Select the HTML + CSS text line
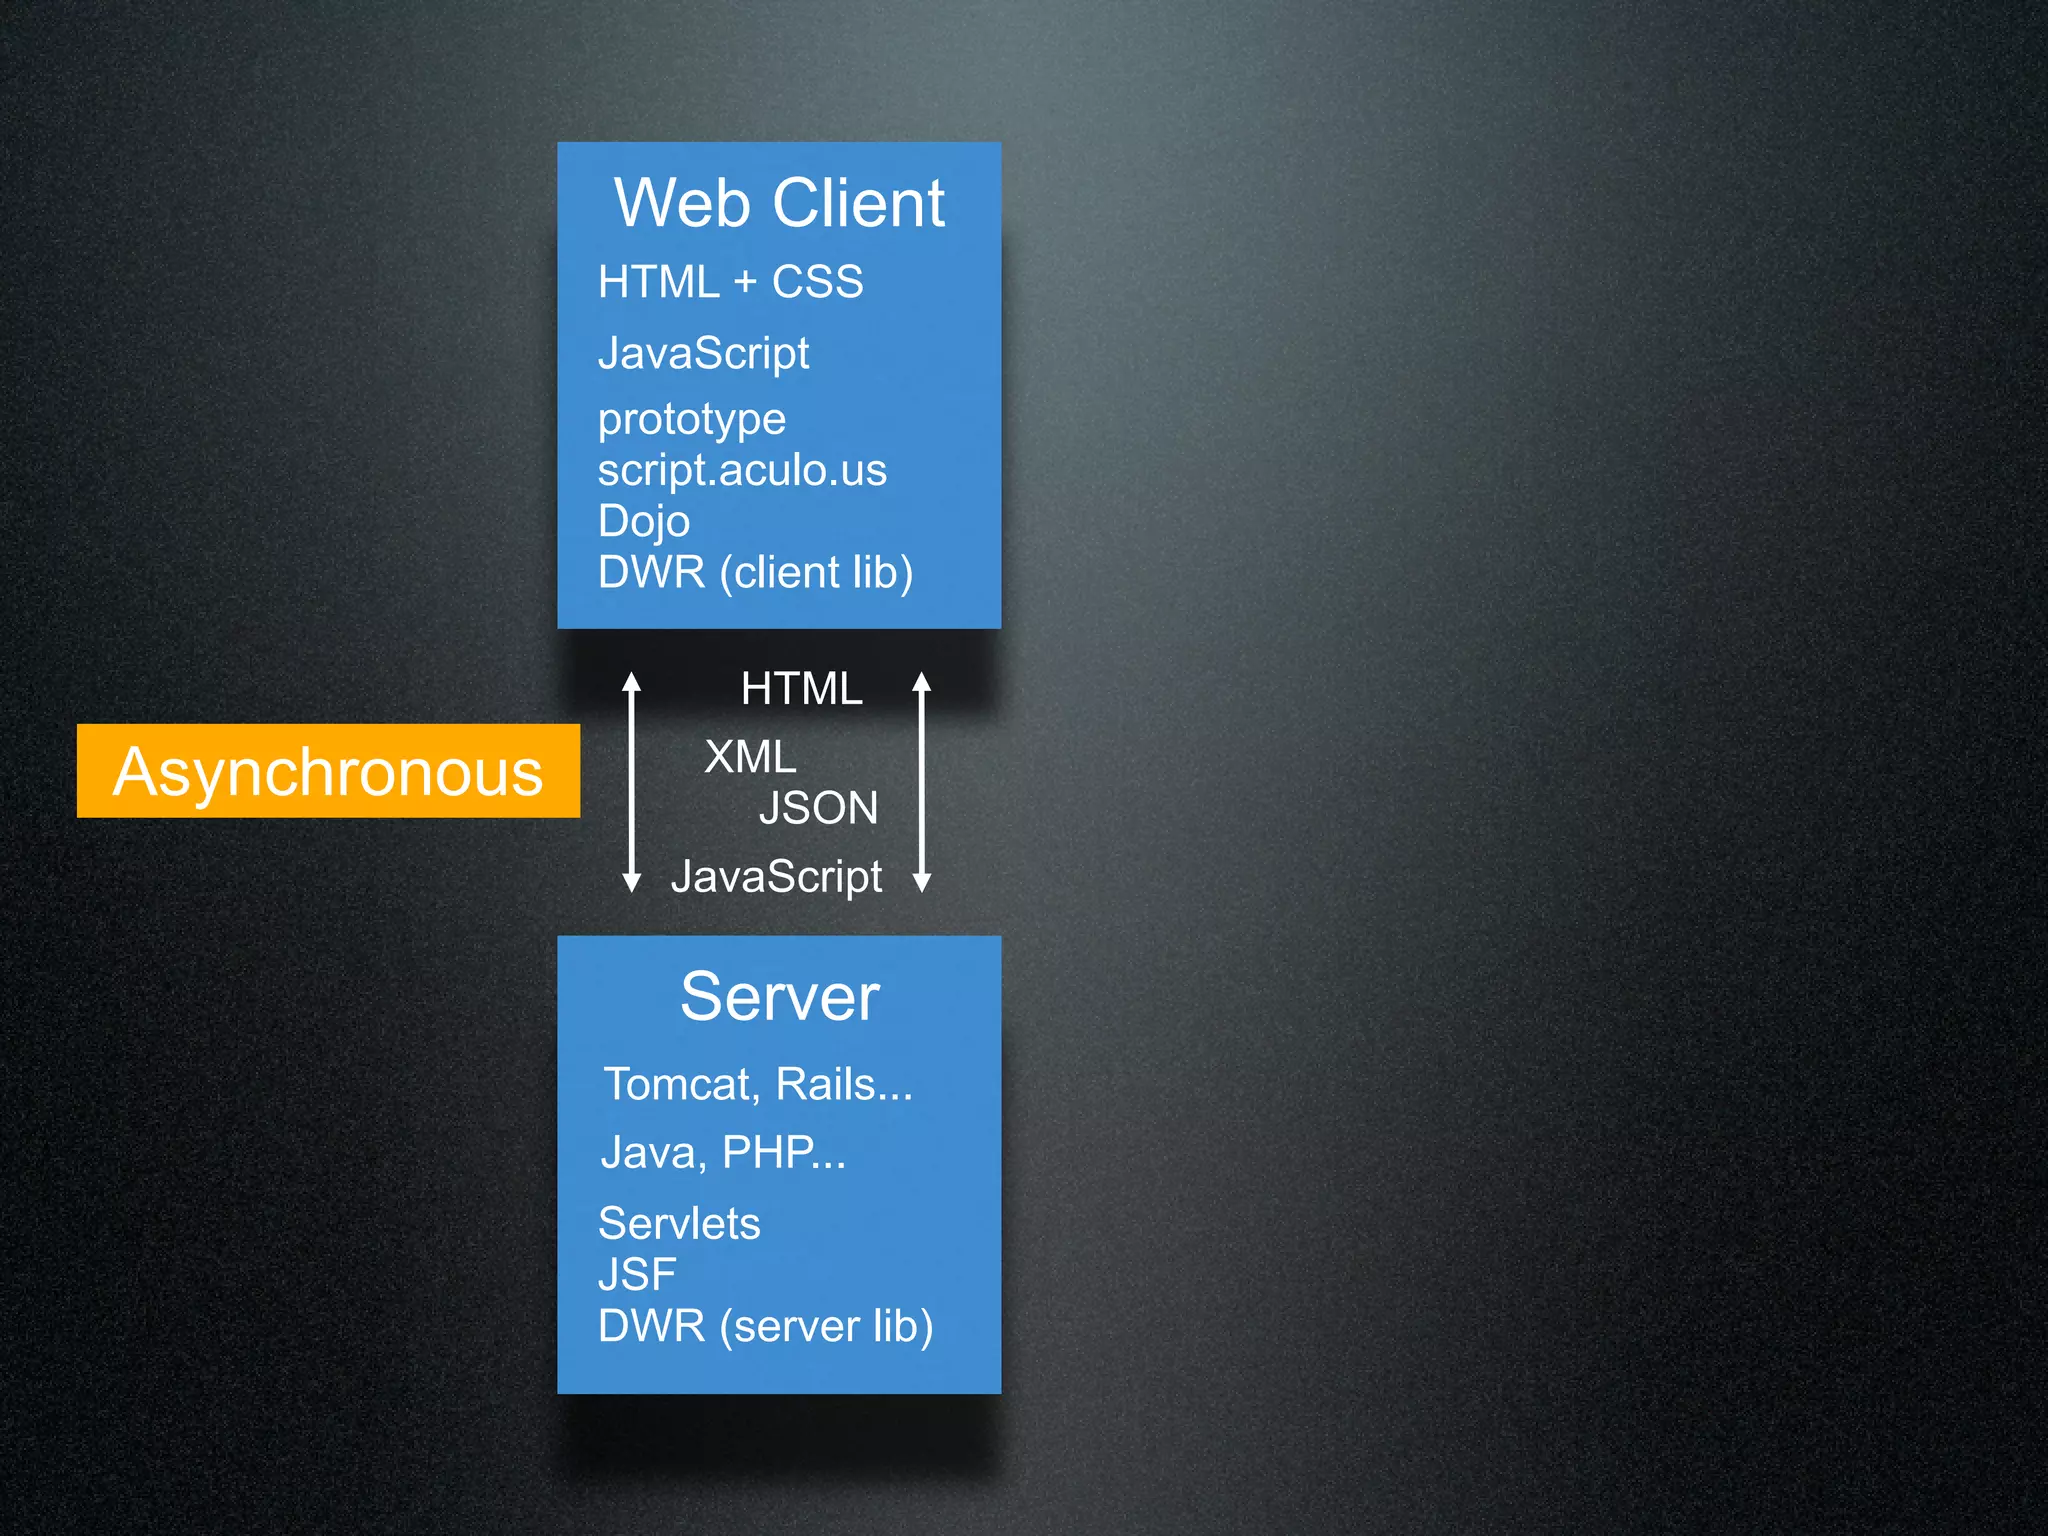Image resolution: width=2048 pixels, height=1536 pixels. pos(730,282)
